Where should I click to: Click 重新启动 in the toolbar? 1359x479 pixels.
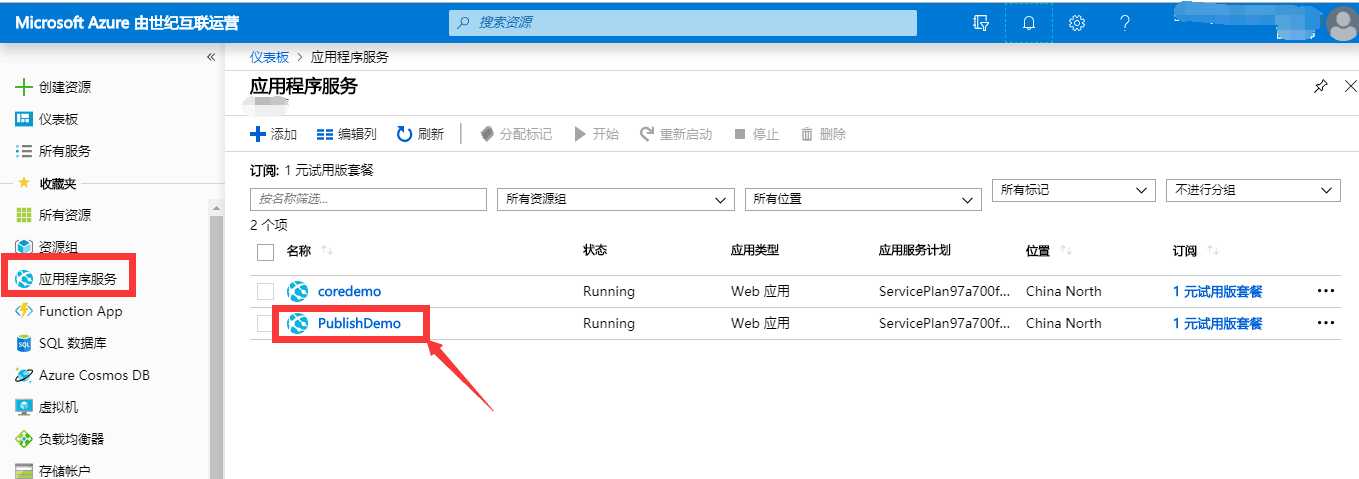(x=676, y=134)
